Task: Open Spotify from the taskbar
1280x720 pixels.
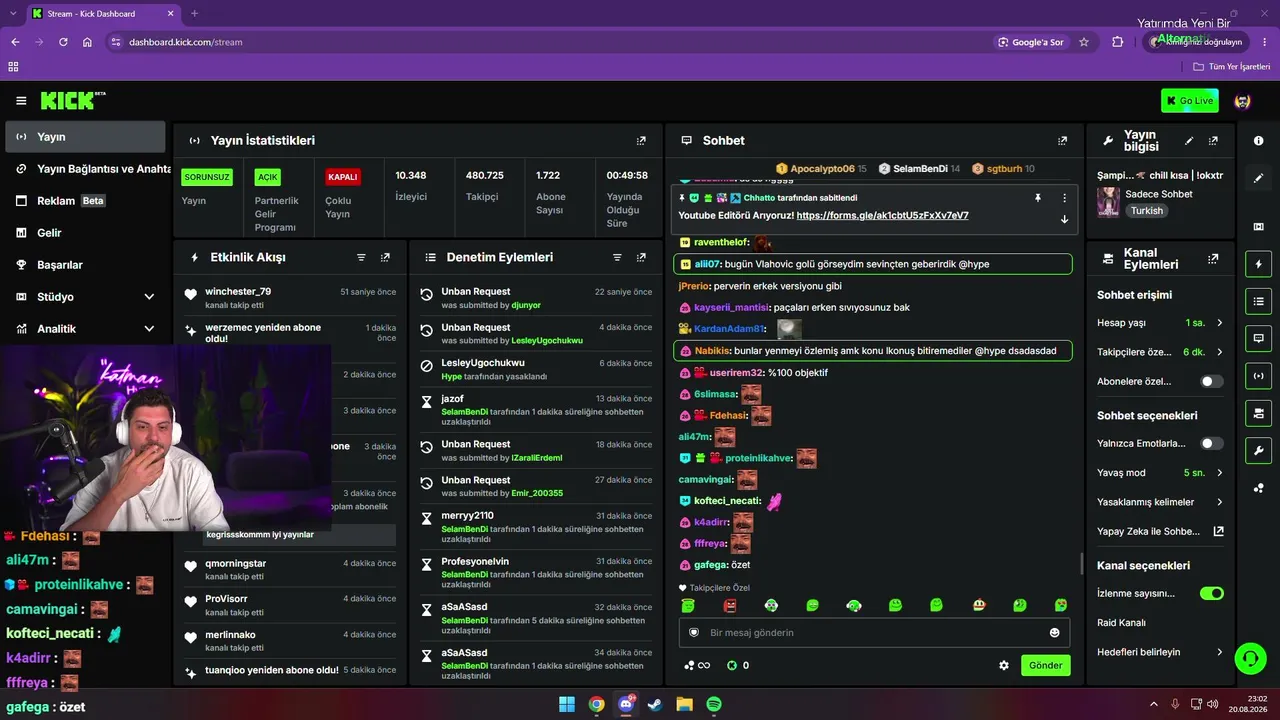Action: tap(714, 704)
